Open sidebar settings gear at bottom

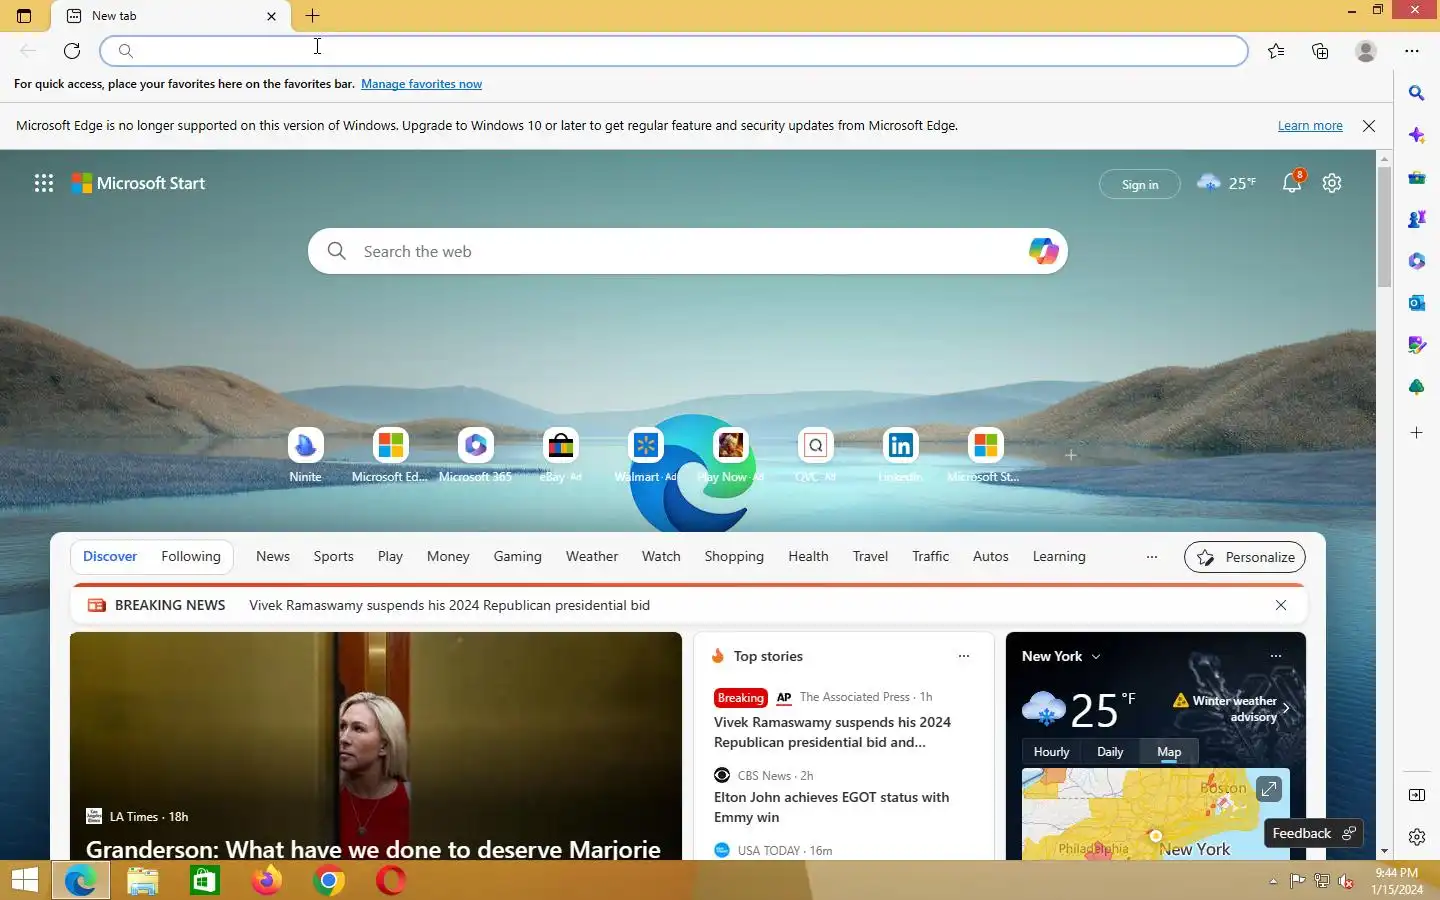click(1417, 837)
